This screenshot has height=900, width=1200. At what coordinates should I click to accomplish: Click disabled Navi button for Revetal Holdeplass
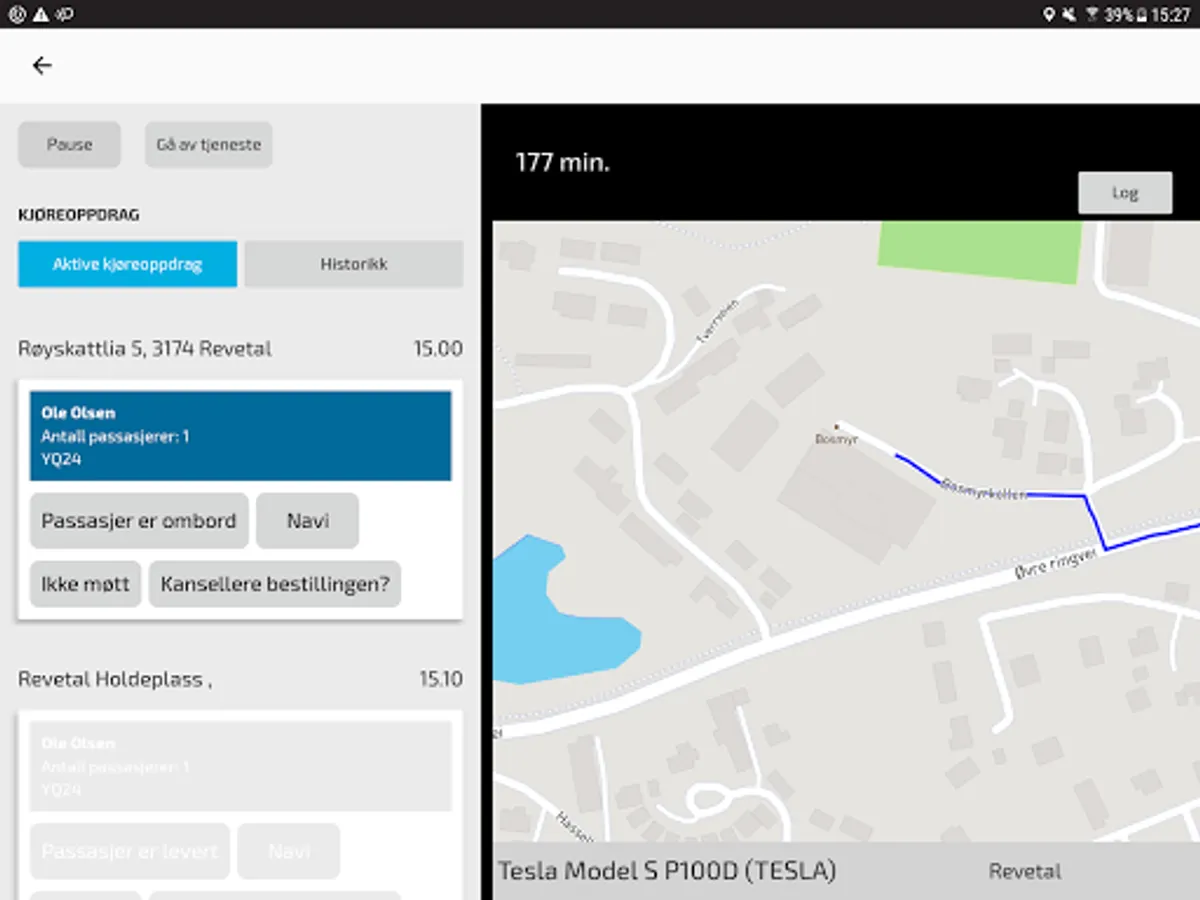pyautogui.click(x=289, y=852)
